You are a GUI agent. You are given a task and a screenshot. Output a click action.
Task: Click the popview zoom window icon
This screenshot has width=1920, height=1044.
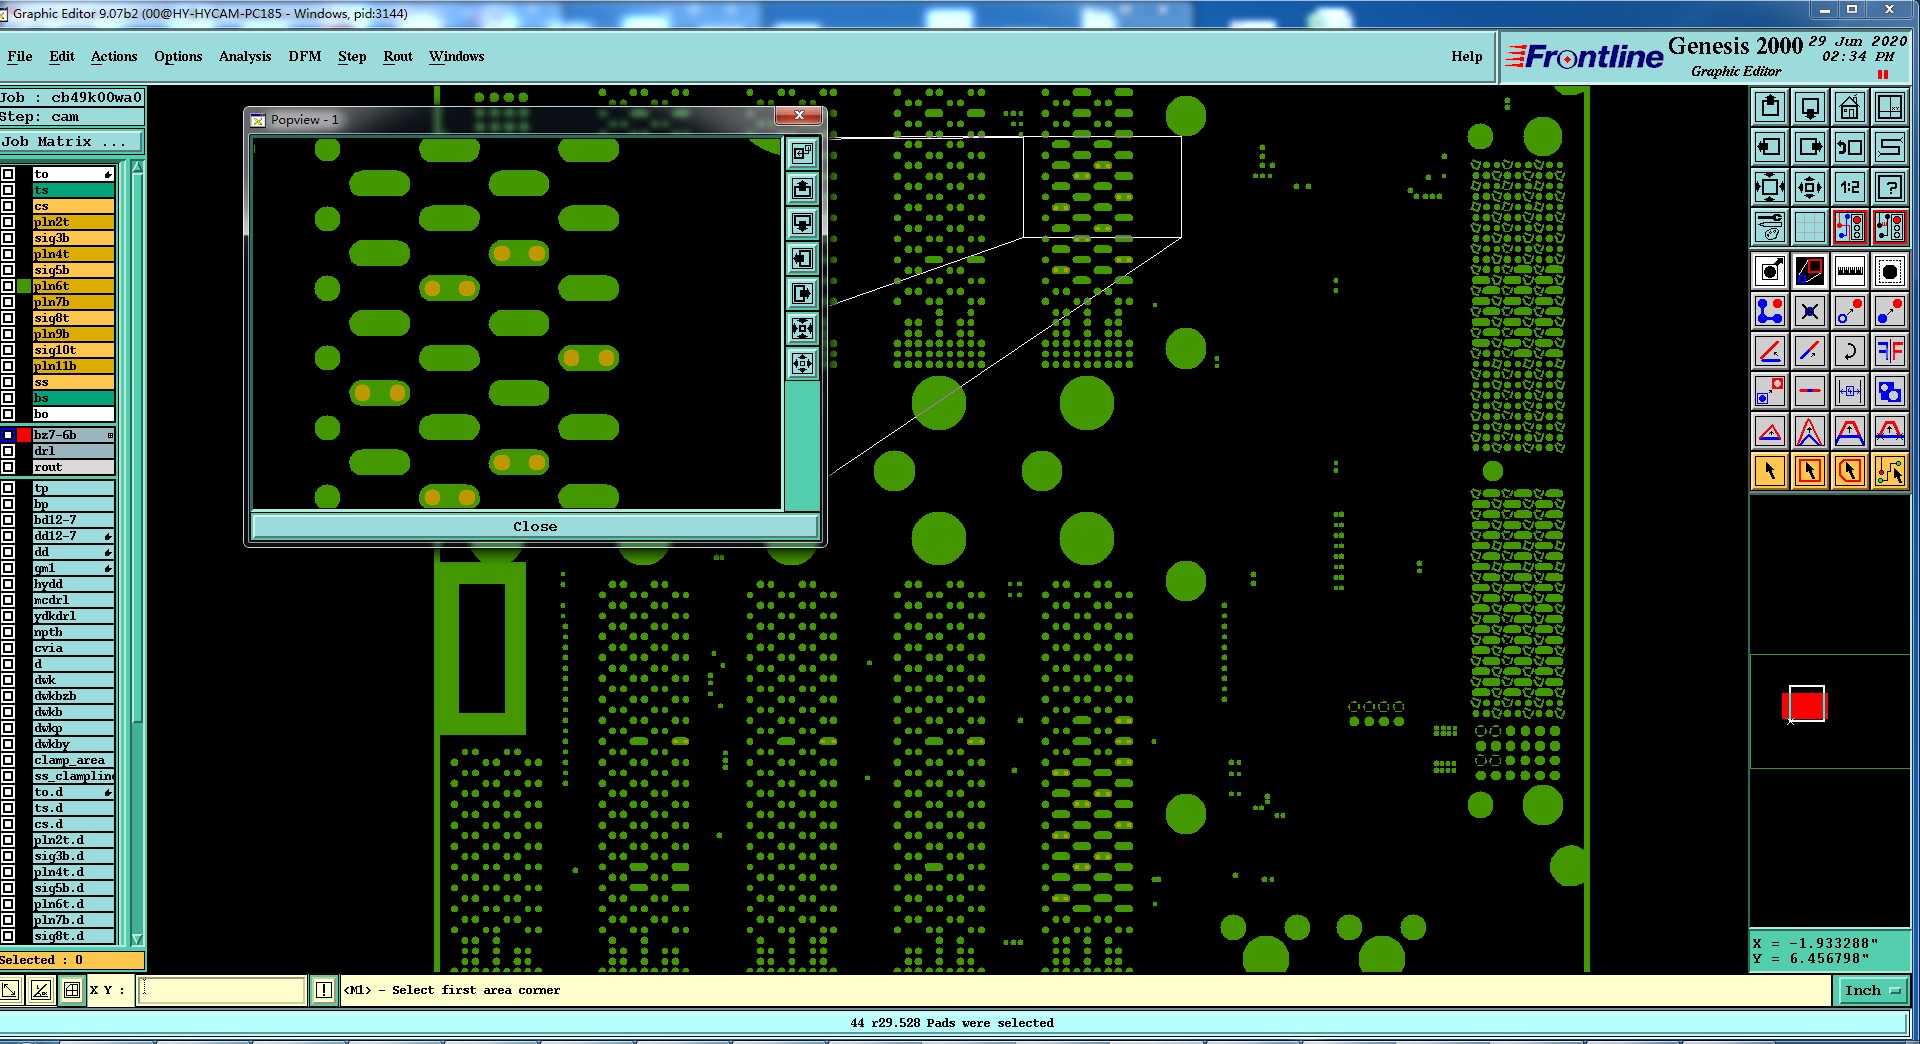point(1810,271)
